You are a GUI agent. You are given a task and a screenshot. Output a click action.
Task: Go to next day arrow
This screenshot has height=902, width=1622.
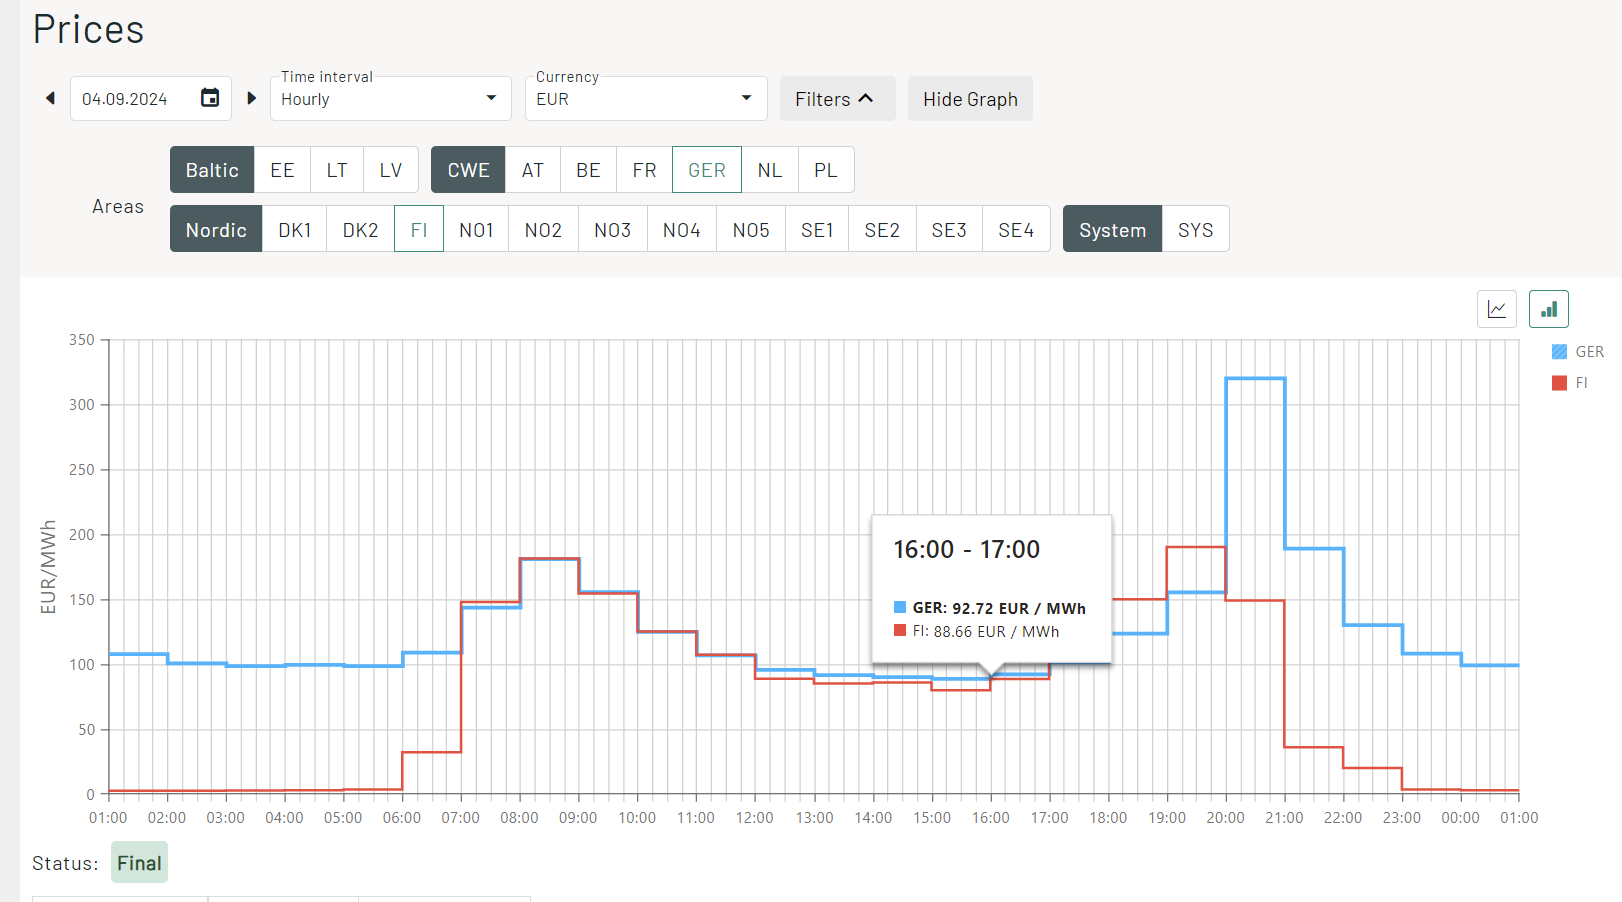click(x=252, y=98)
